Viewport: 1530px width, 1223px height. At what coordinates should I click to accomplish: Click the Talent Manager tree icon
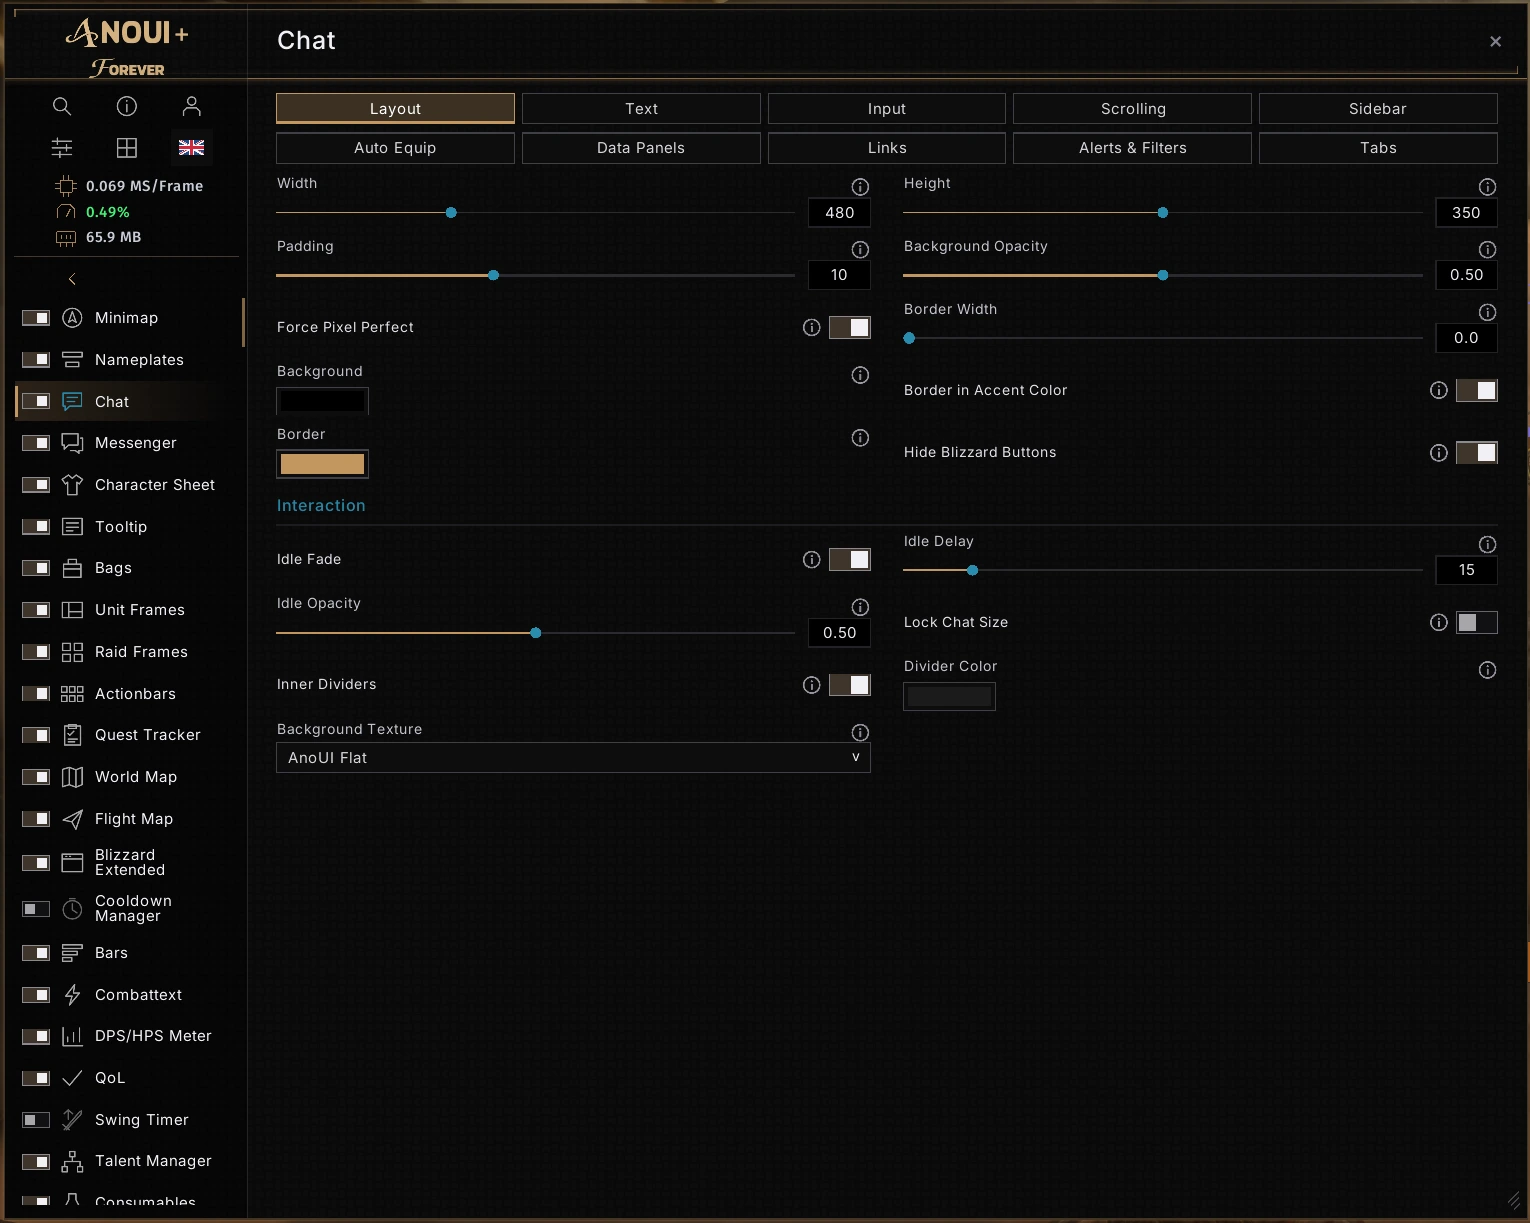point(72,1161)
